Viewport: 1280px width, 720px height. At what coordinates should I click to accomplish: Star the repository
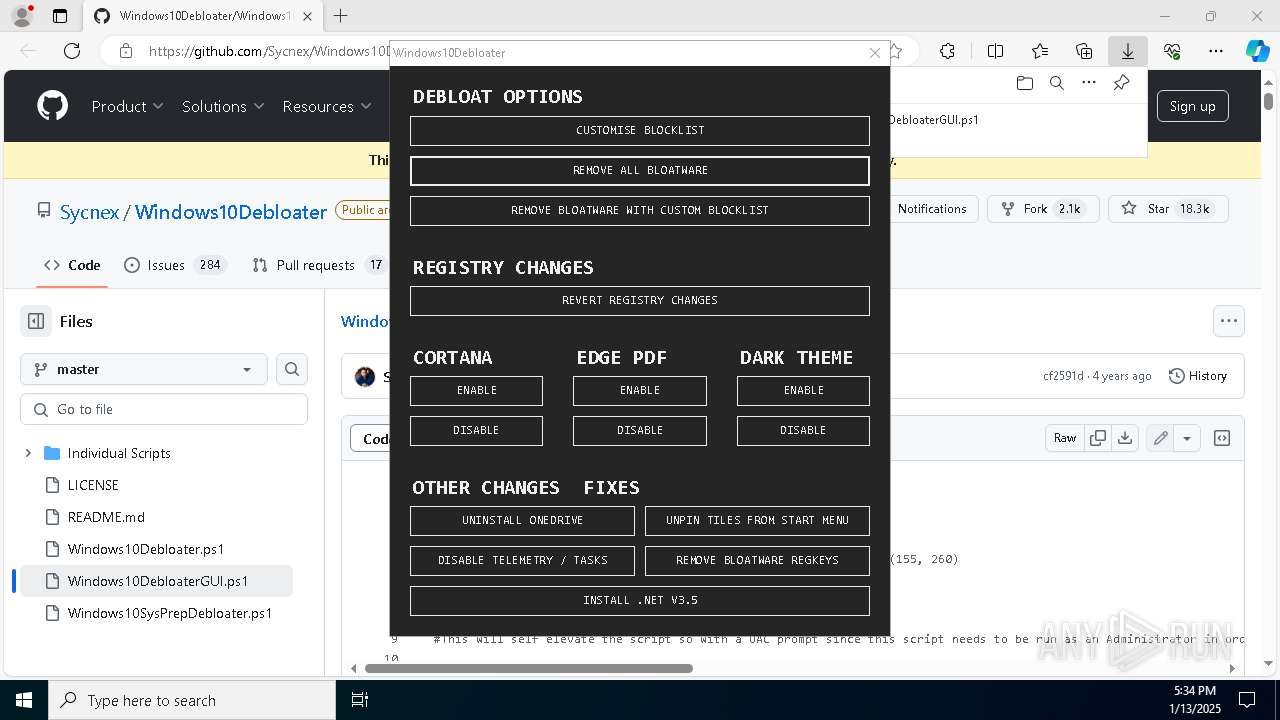pos(1168,209)
